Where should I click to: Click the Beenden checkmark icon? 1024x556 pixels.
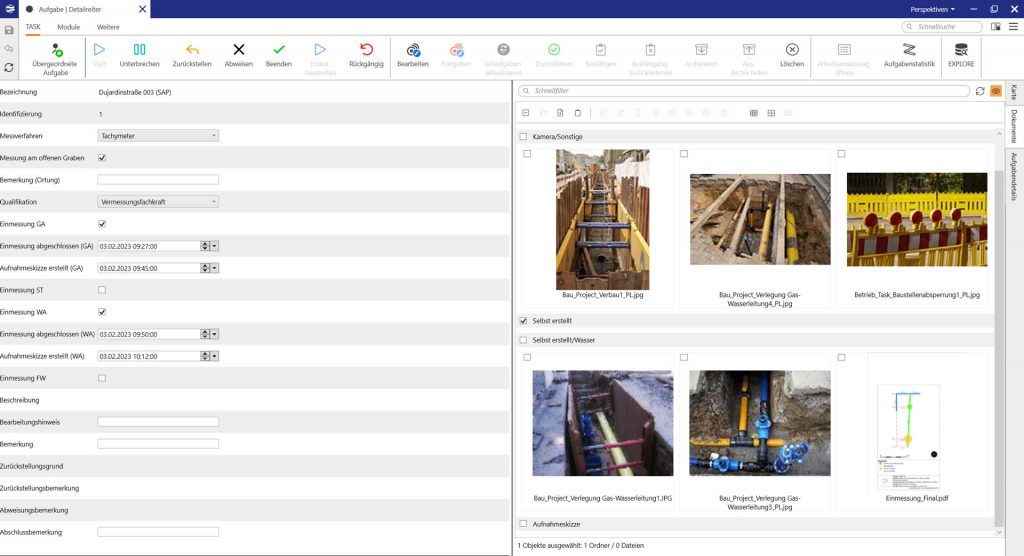click(x=279, y=50)
